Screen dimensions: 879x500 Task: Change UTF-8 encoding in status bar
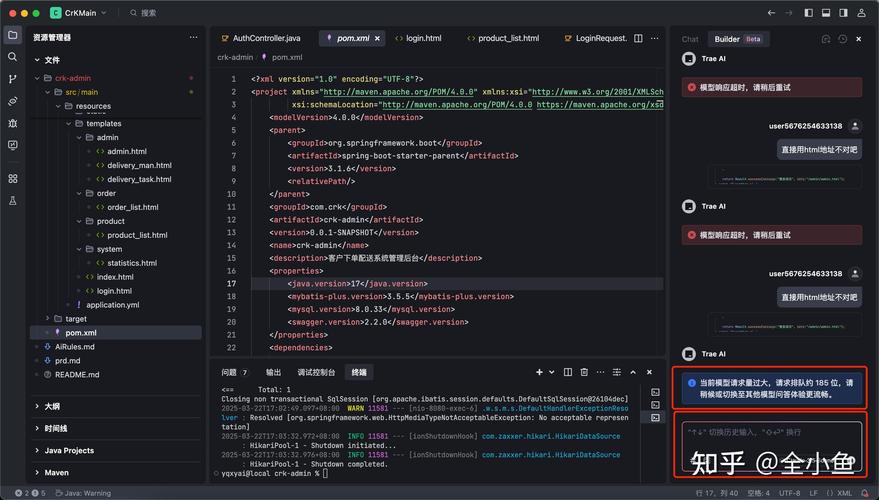[789, 493]
